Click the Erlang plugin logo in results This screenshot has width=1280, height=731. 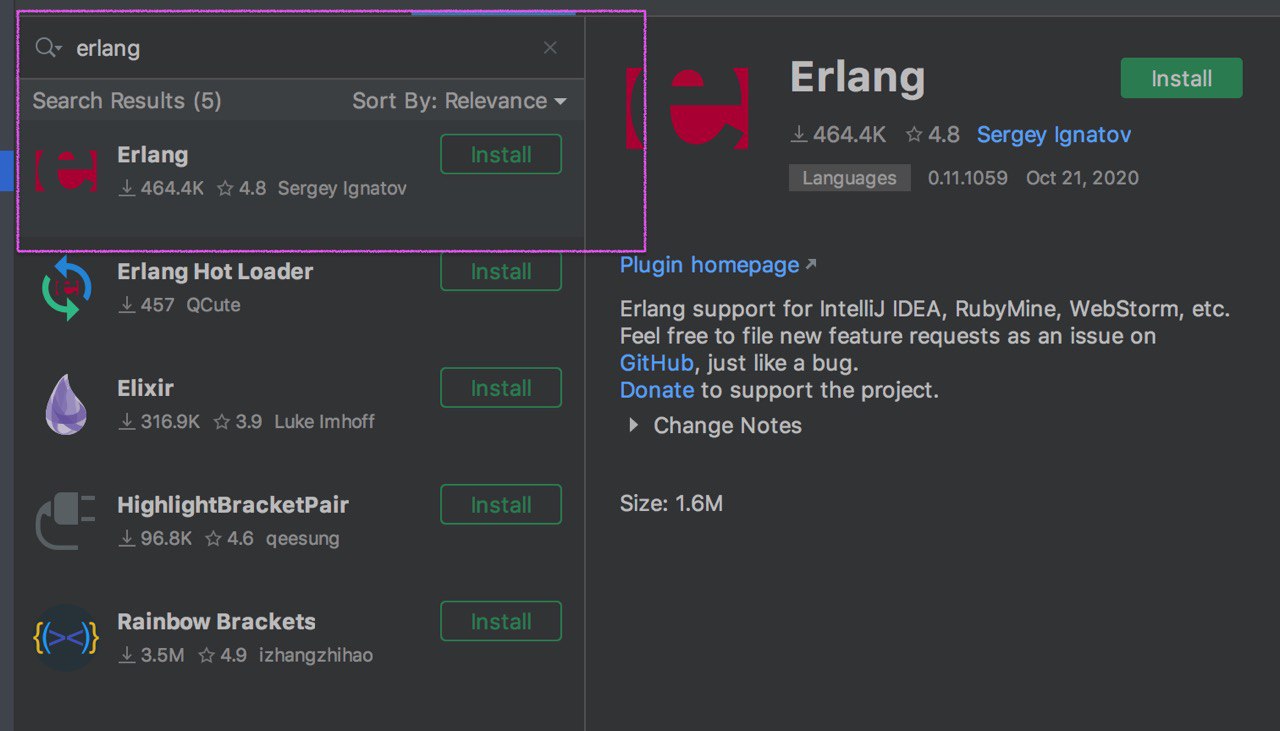(x=66, y=171)
